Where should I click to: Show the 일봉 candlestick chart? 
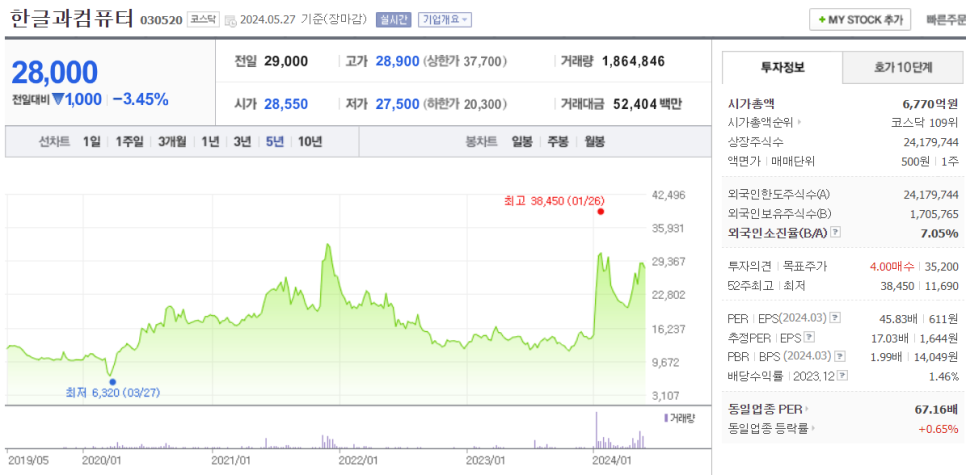[522, 142]
